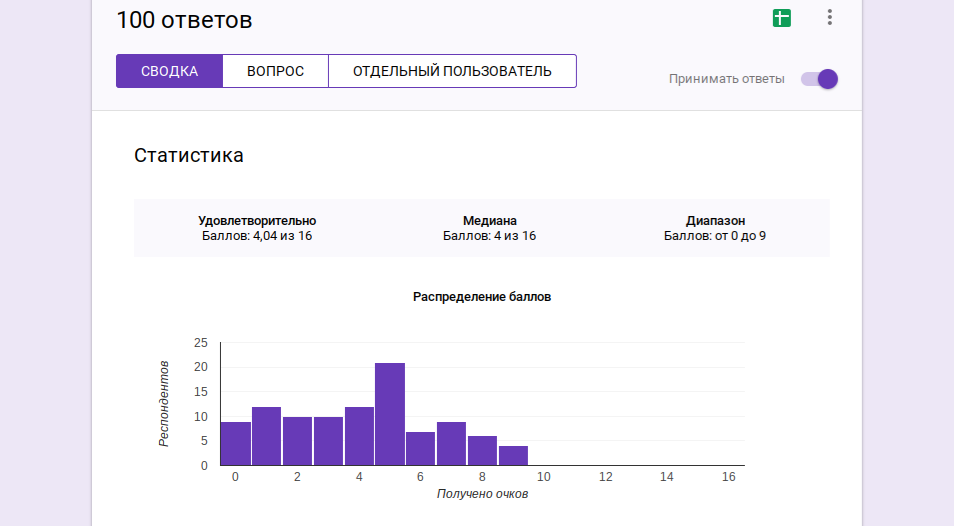This screenshot has height=526, width=954.
Task: Click the Респондентов axis label
Action: (x=164, y=404)
